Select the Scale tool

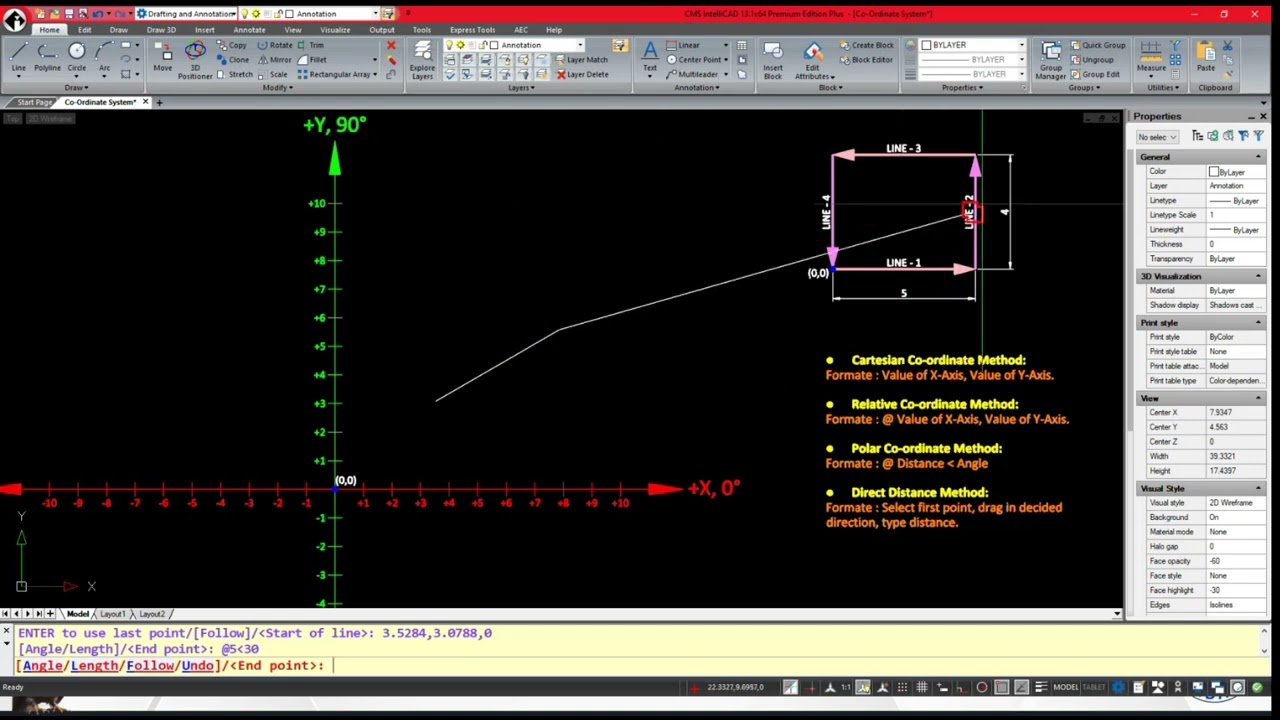coord(273,74)
